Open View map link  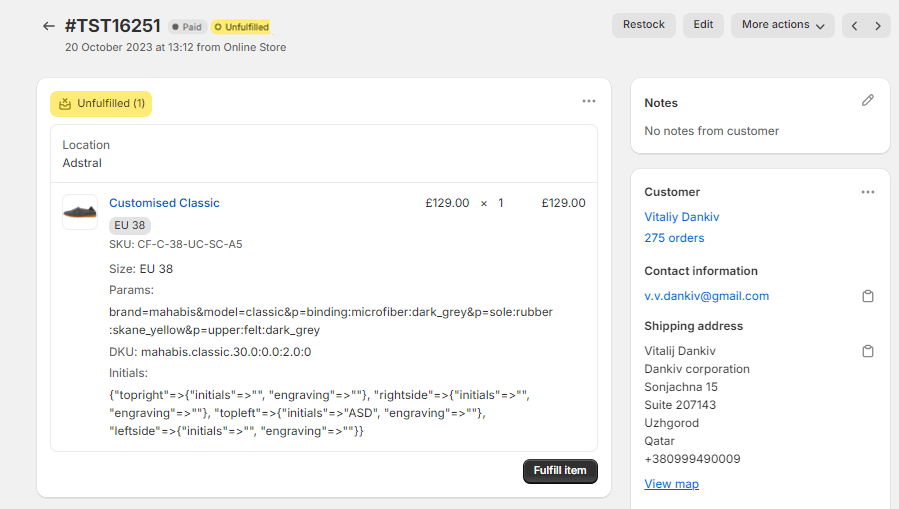coord(671,484)
